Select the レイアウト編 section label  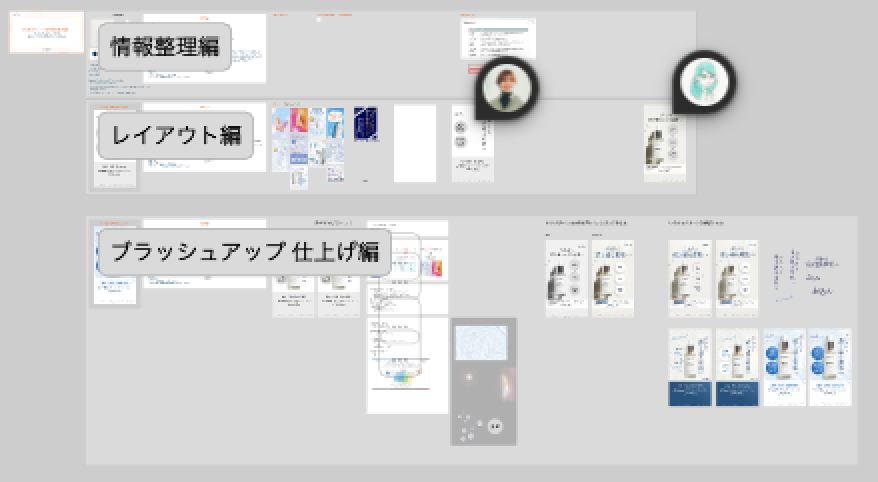pyautogui.click(x=176, y=135)
